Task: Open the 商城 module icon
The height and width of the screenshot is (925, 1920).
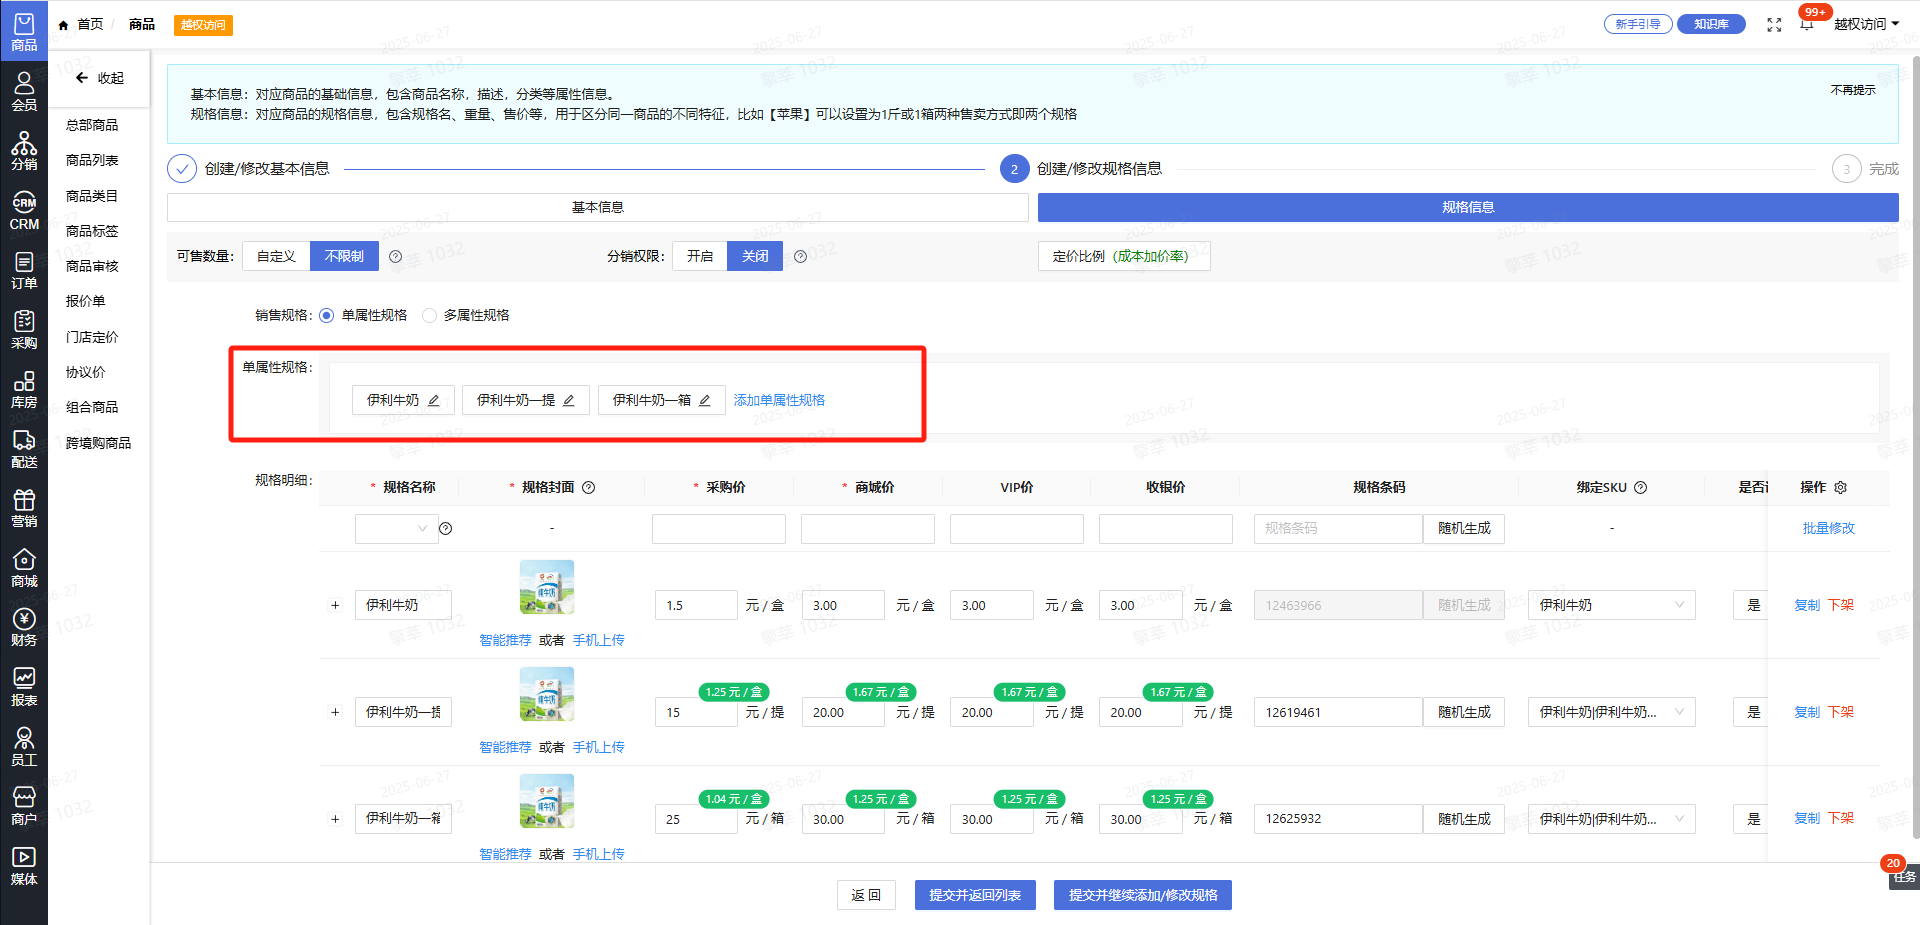Action: click(24, 567)
